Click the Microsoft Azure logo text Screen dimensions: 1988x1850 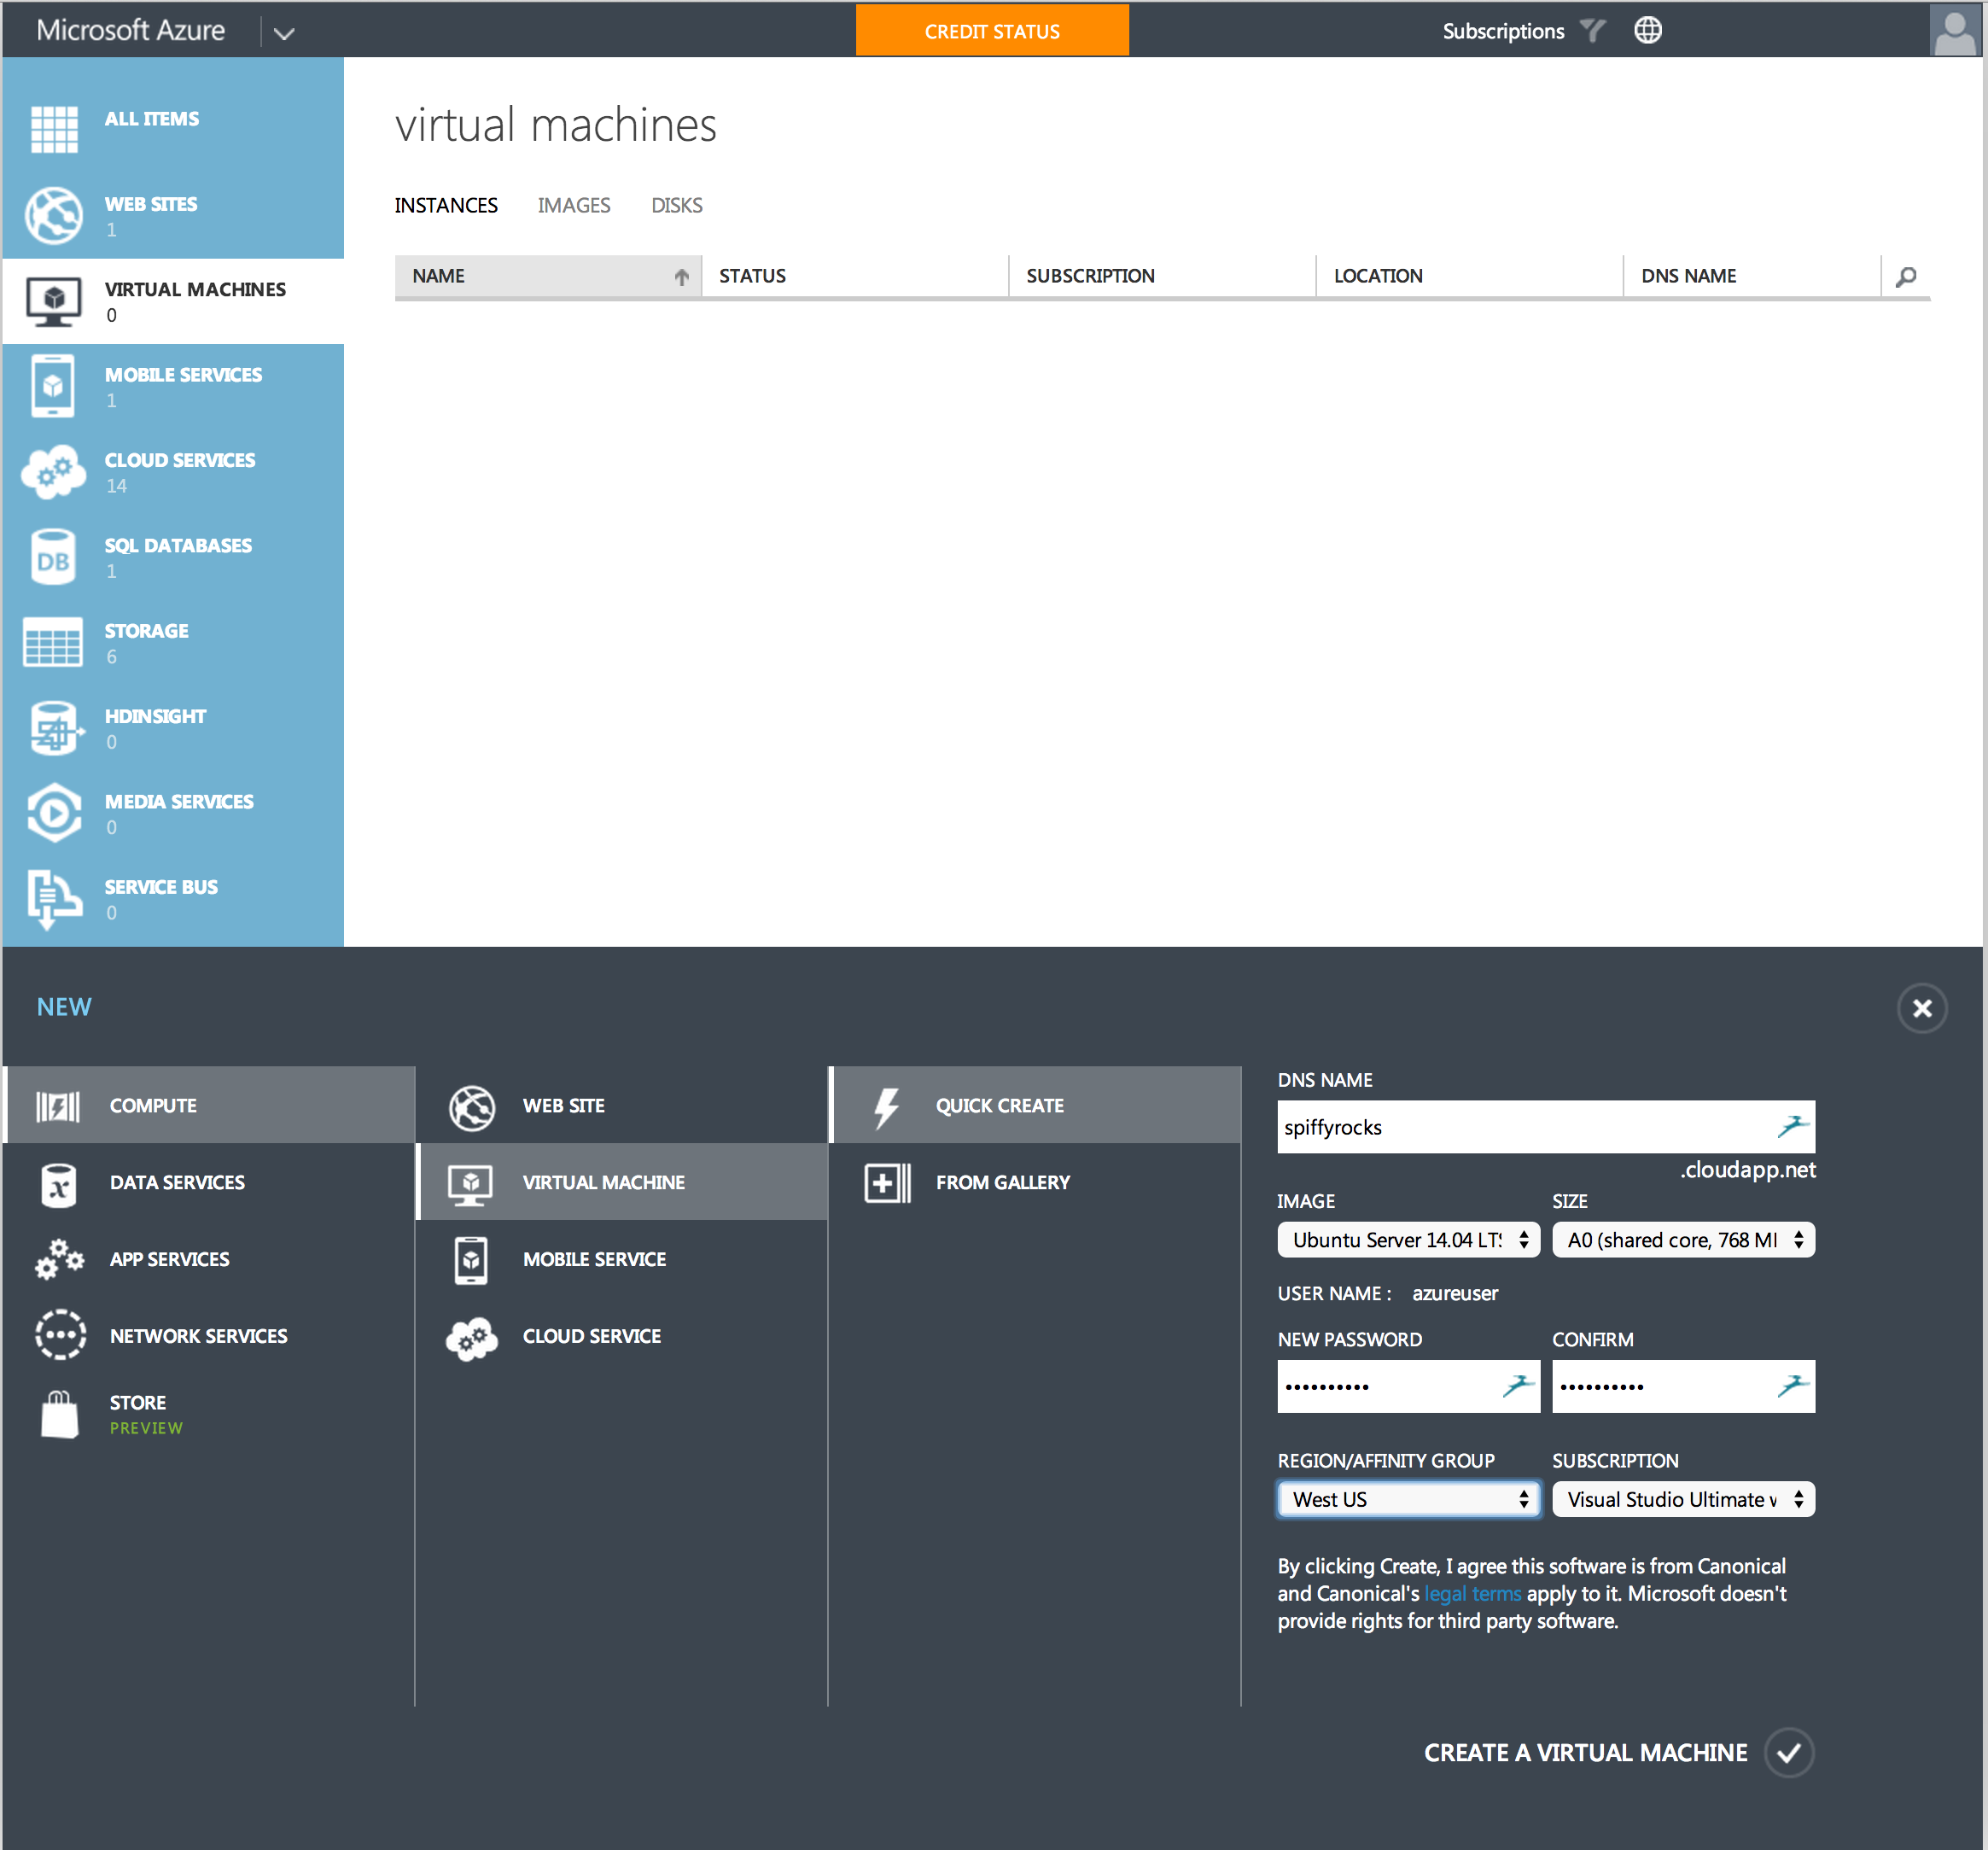[x=131, y=31]
